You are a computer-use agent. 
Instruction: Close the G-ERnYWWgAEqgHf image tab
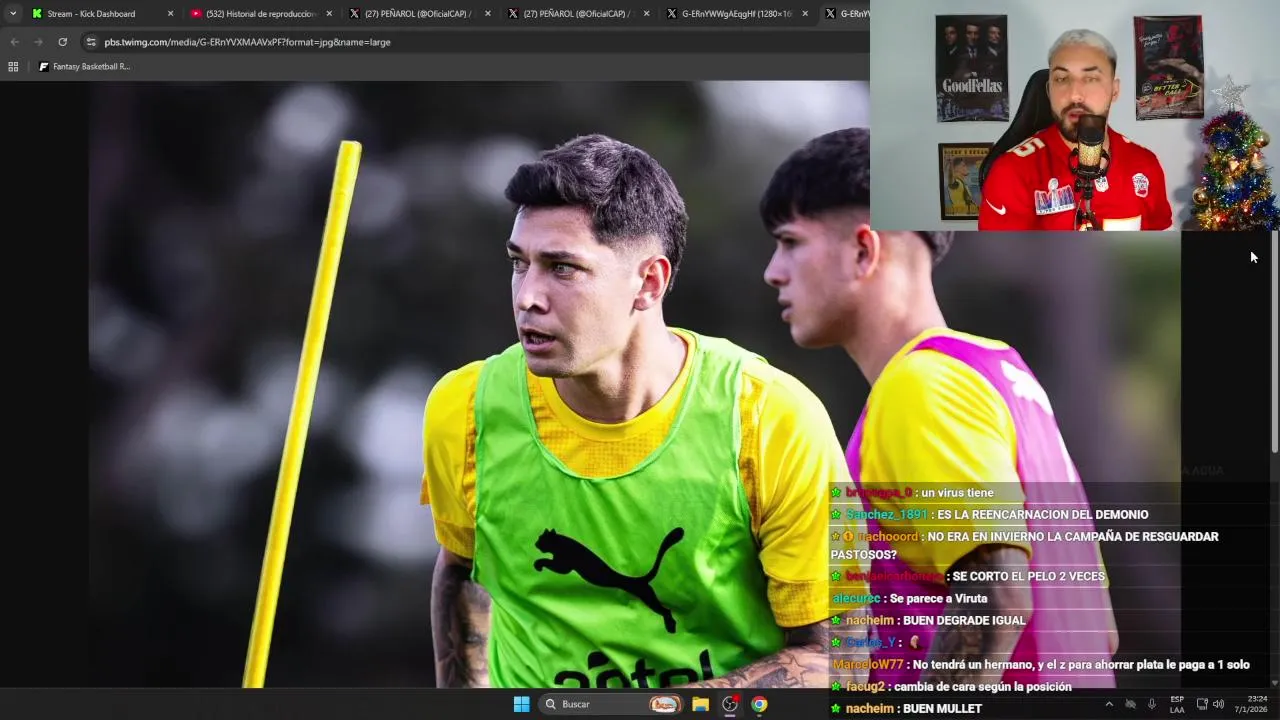point(805,14)
